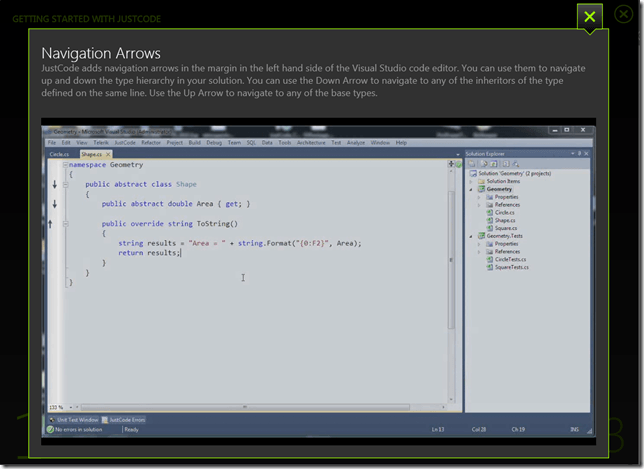Viewport: 644px width, 469px height.
Task: Open the Analyze menu
Action: [356, 143]
